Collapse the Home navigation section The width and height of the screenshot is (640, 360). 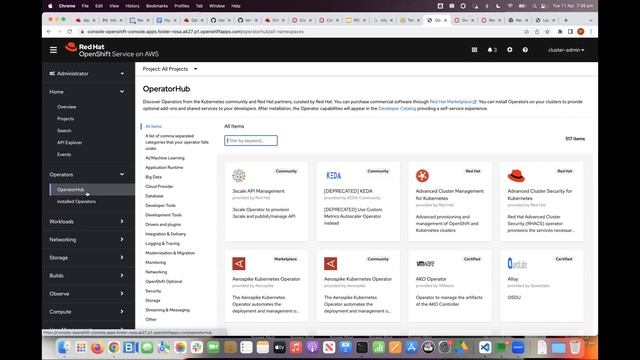[x=87, y=92]
